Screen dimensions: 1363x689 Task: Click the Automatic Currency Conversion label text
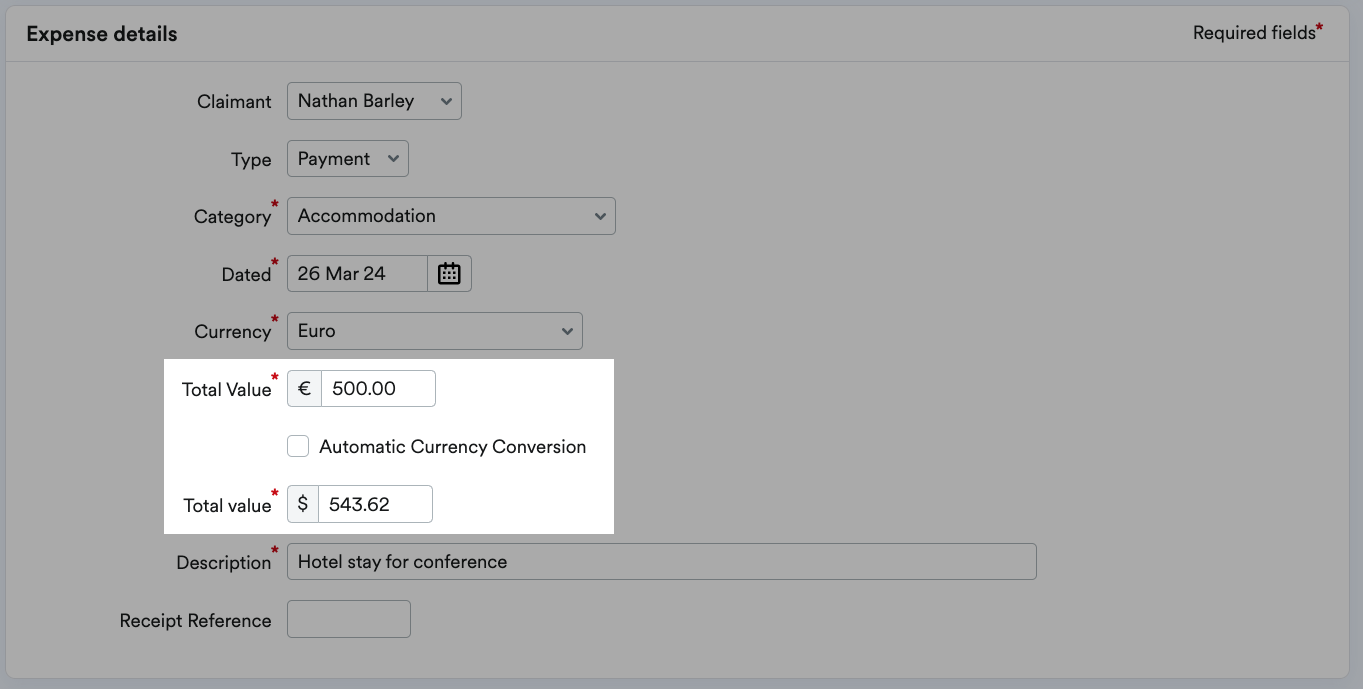coord(452,447)
